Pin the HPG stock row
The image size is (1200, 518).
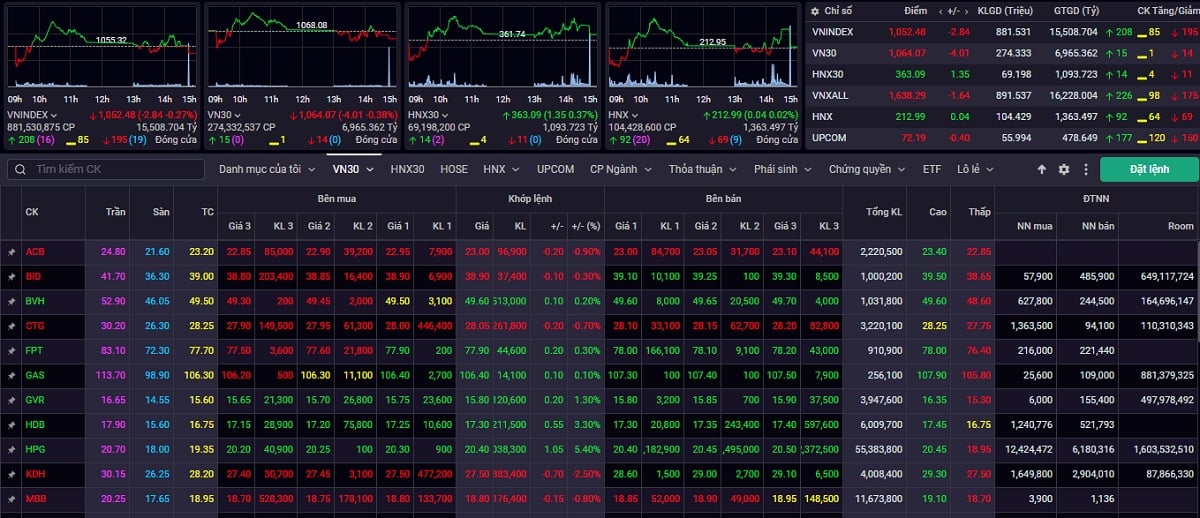(x=11, y=449)
